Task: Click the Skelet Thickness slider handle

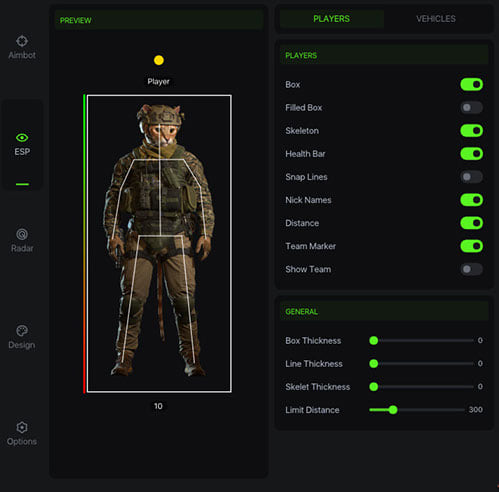Action: tap(374, 387)
